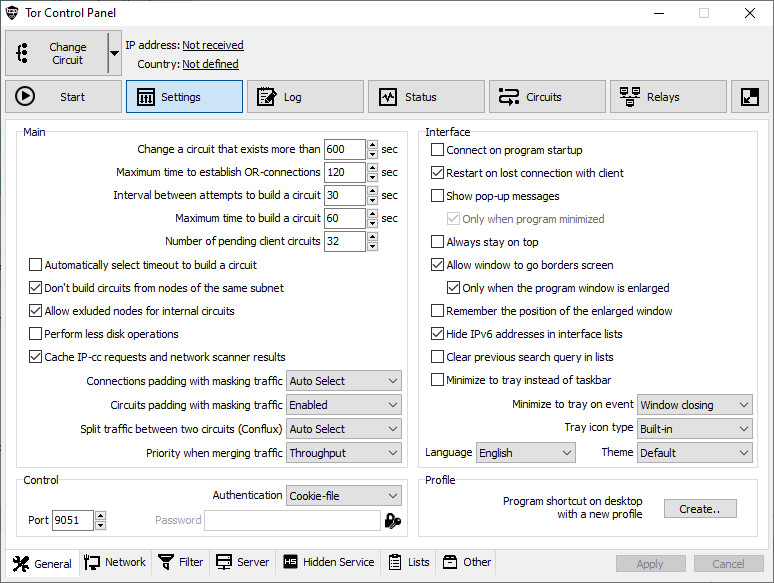Decrease maximum OR-connections time spinner
The image size is (774, 583).
click(x=373, y=178)
